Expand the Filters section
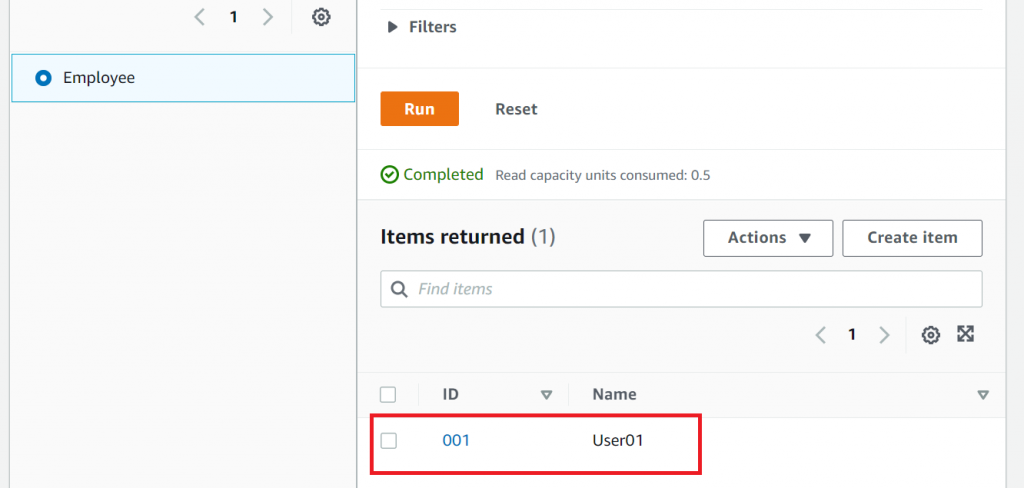Image resolution: width=1024 pixels, height=488 pixels. click(393, 27)
